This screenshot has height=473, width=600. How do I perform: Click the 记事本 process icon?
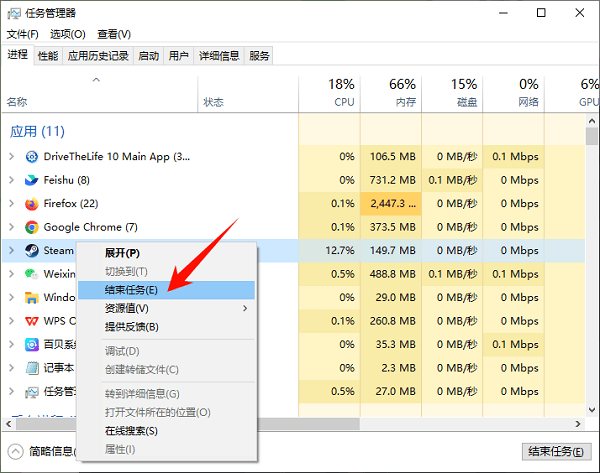(x=31, y=368)
